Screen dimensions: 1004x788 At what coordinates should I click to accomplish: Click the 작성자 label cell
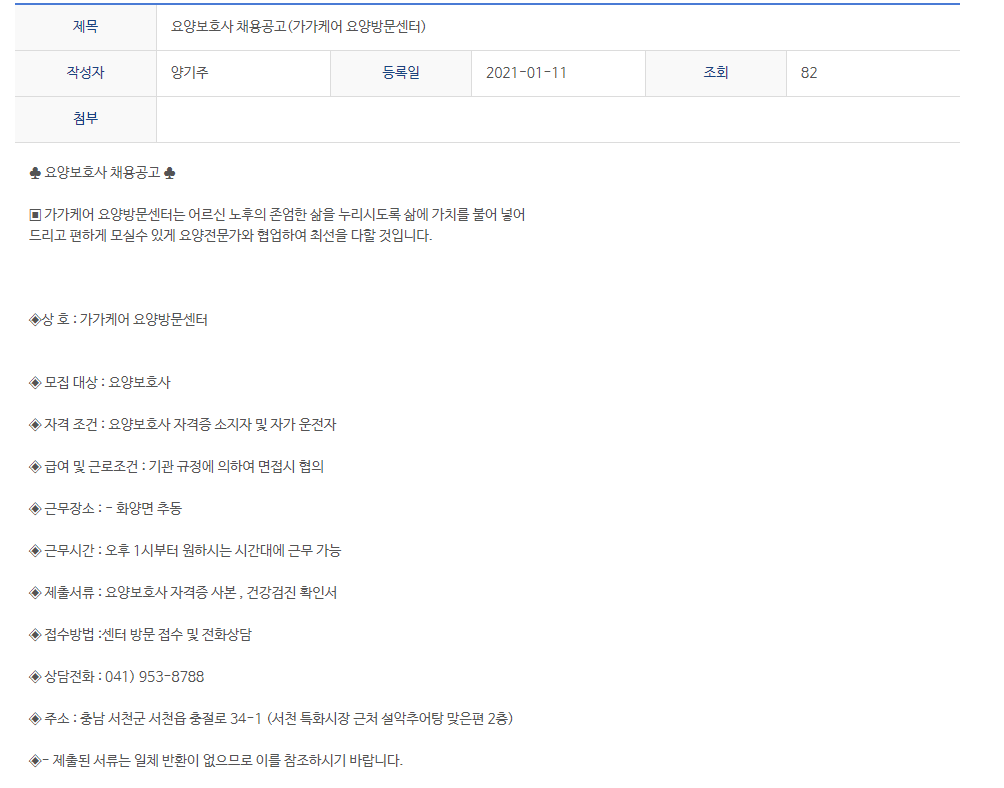coord(85,73)
